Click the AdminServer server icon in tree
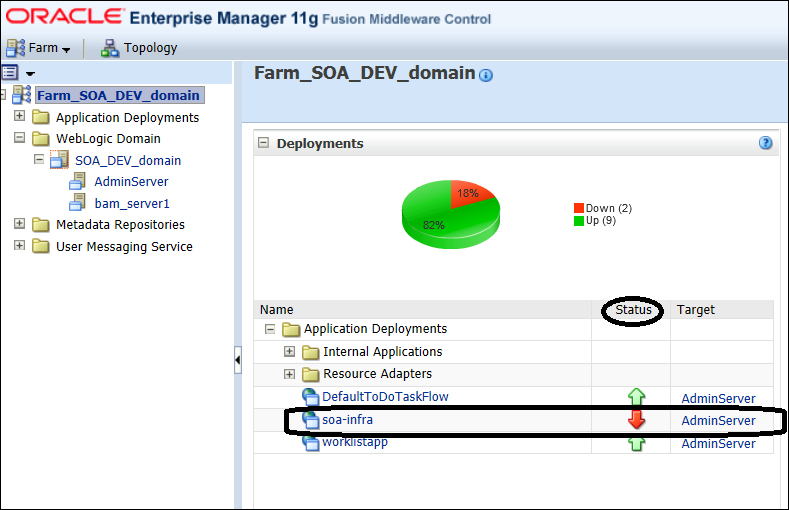This screenshot has height=510, width=789. point(77,181)
